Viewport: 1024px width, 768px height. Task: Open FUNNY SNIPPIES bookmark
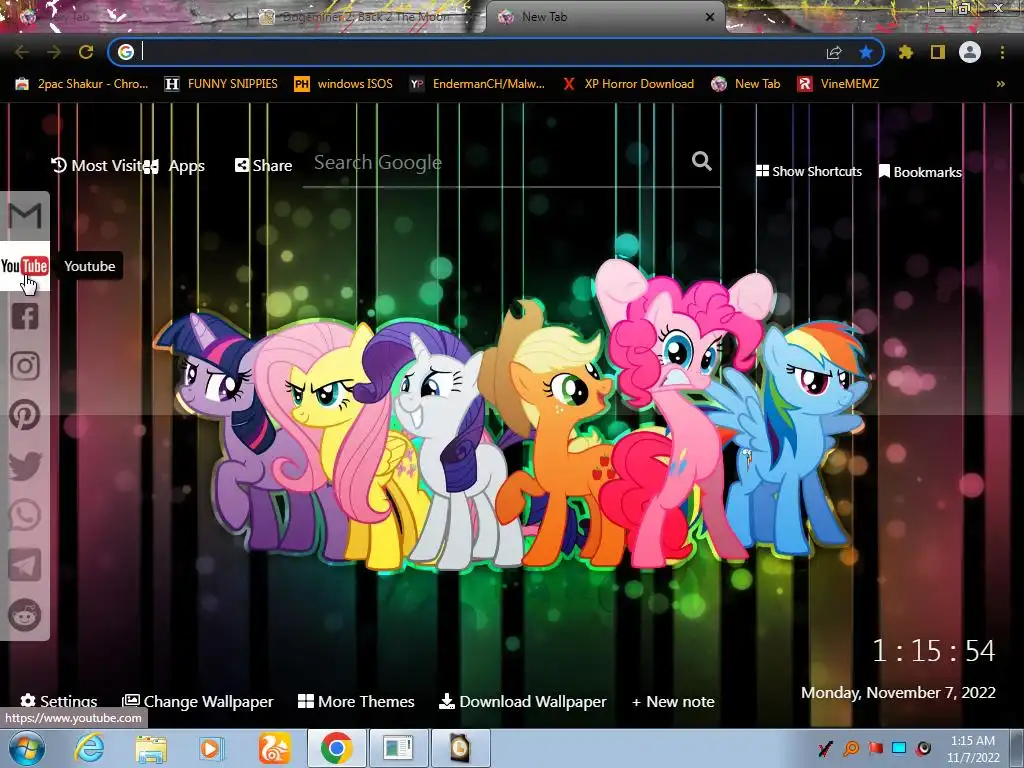pyautogui.click(x=221, y=84)
